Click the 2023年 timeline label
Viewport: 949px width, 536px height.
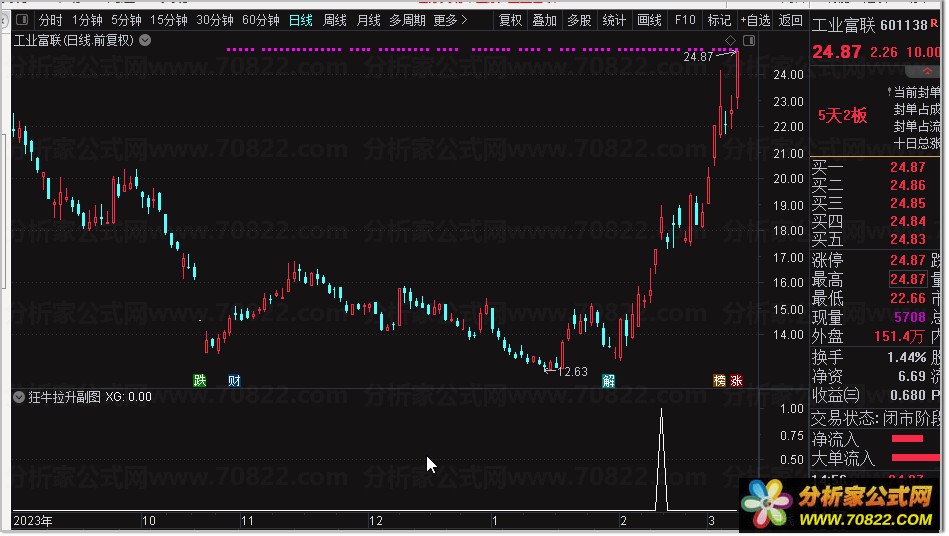point(33,521)
